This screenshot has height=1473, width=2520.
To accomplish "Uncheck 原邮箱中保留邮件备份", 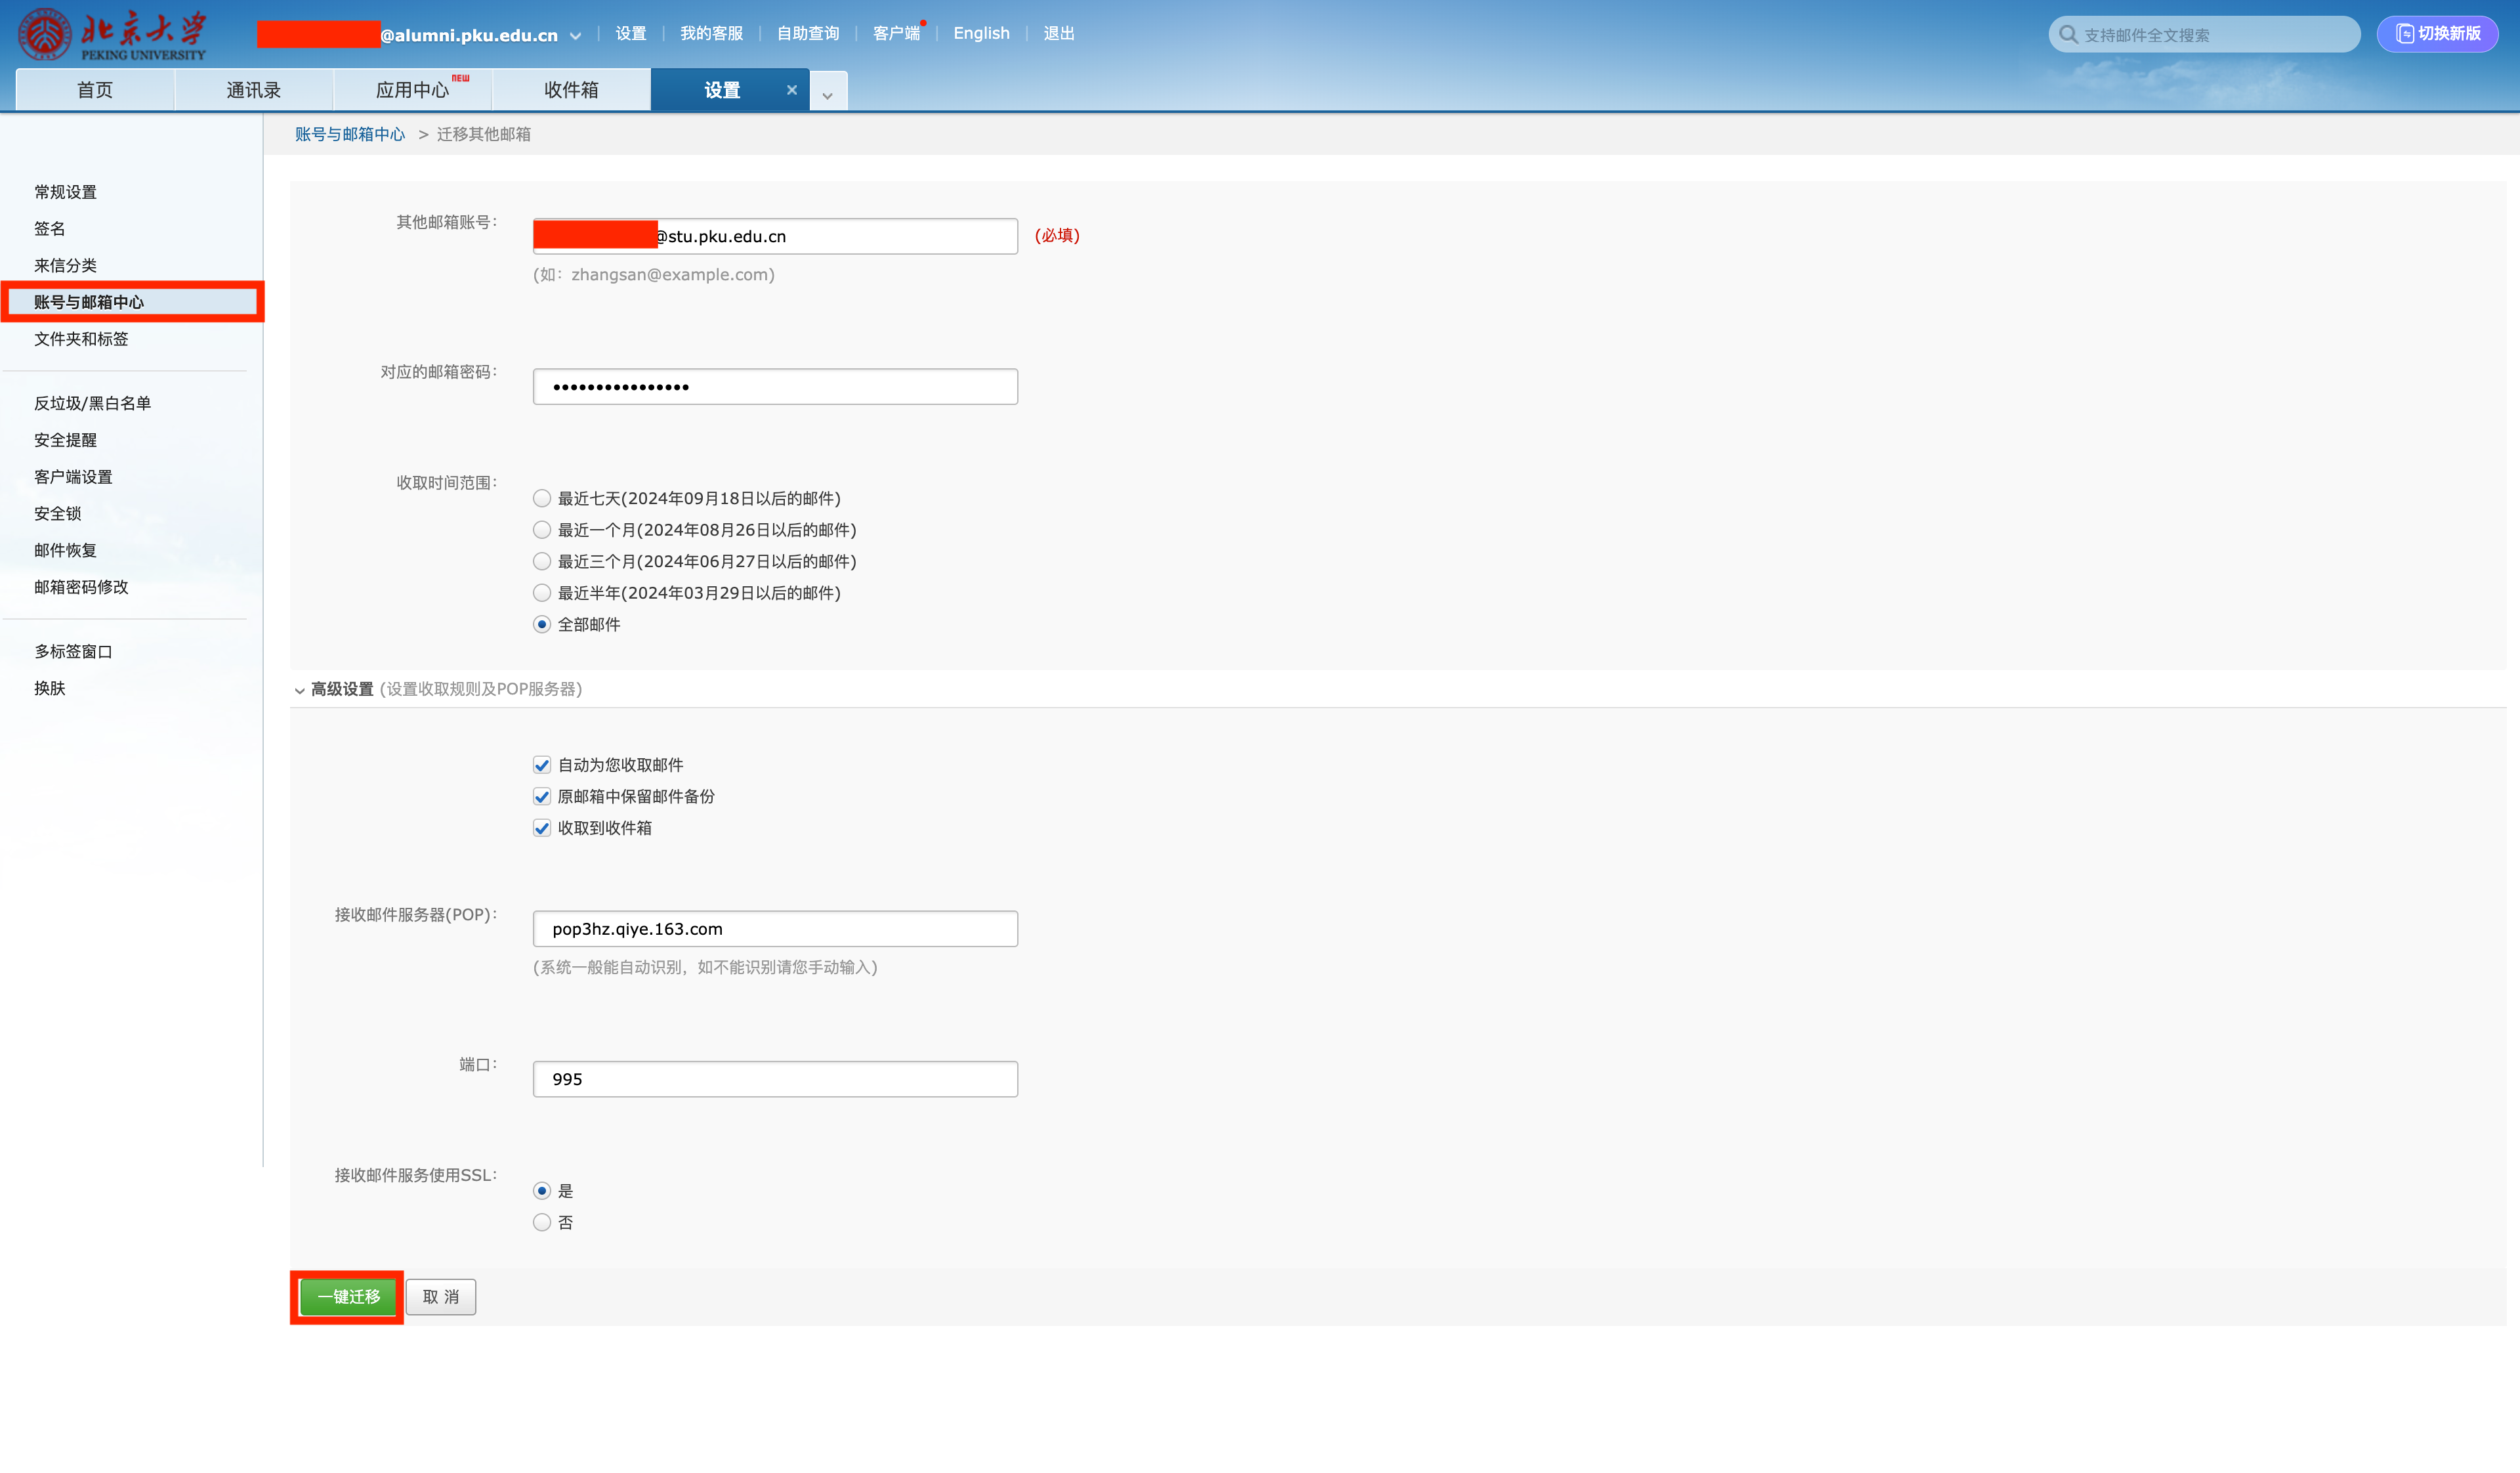I will pyautogui.click(x=541, y=797).
